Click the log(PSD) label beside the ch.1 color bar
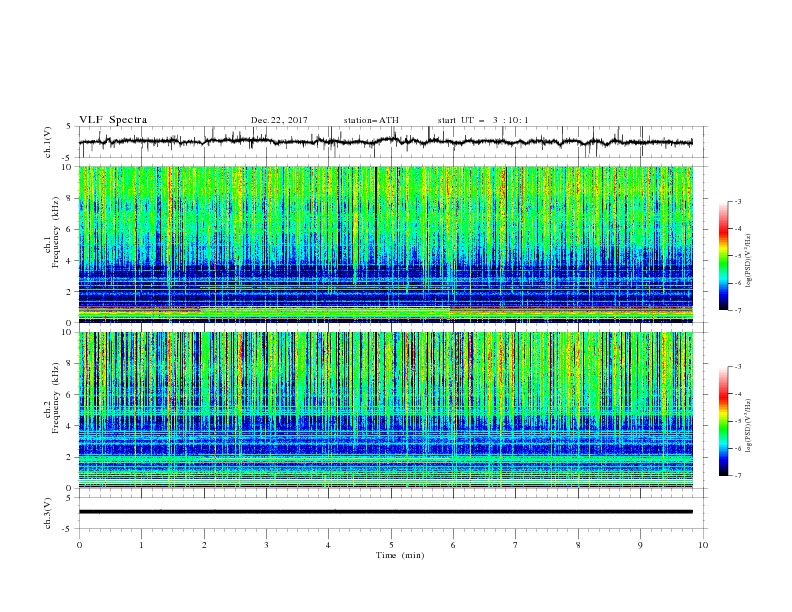This screenshot has height=612, width=792. tap(748, 261)
